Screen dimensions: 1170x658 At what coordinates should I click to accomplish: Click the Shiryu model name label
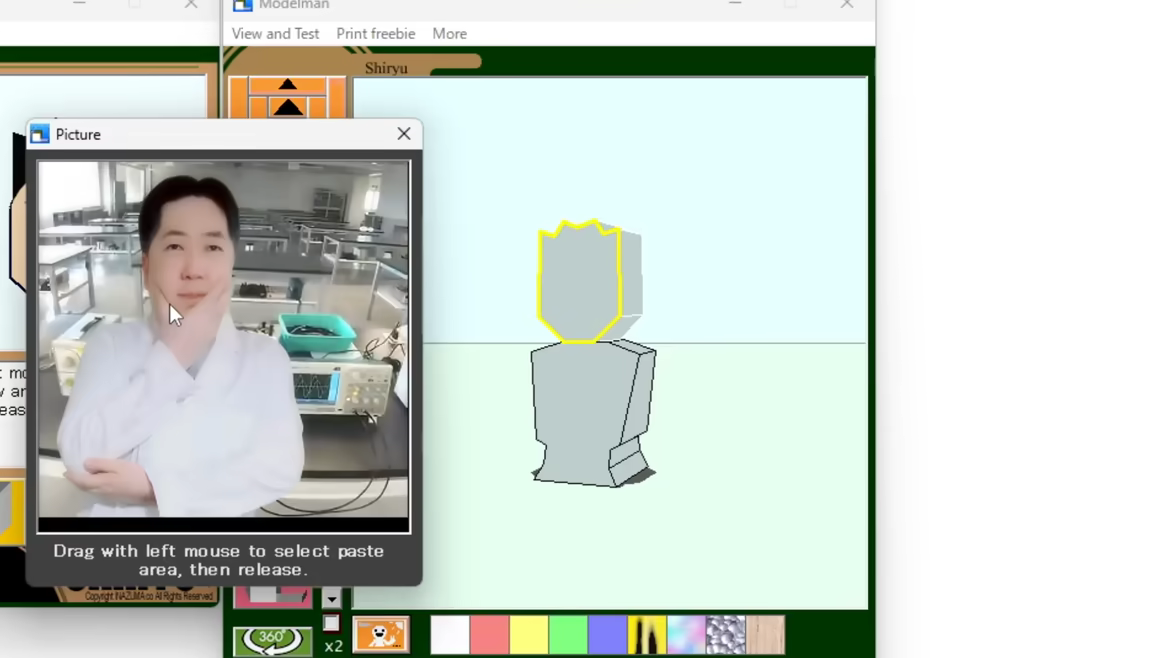pyautogui.click(x=386, y=68)
